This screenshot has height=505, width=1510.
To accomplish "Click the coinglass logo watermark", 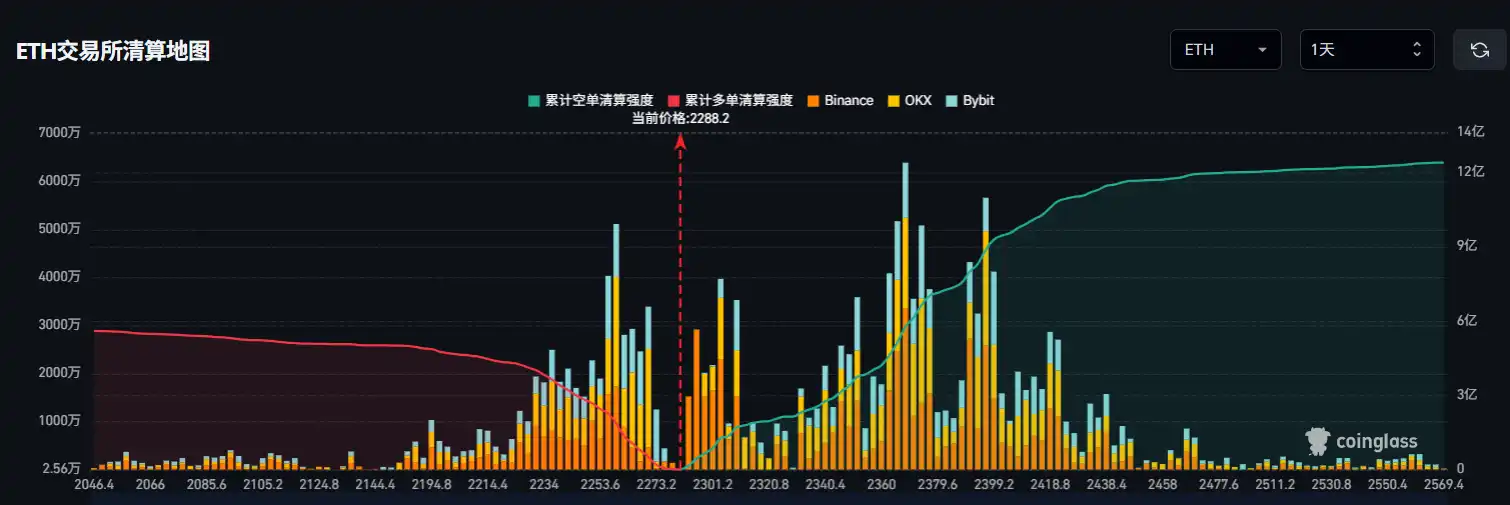I will pyautogui.click(x=1361, y=441).
